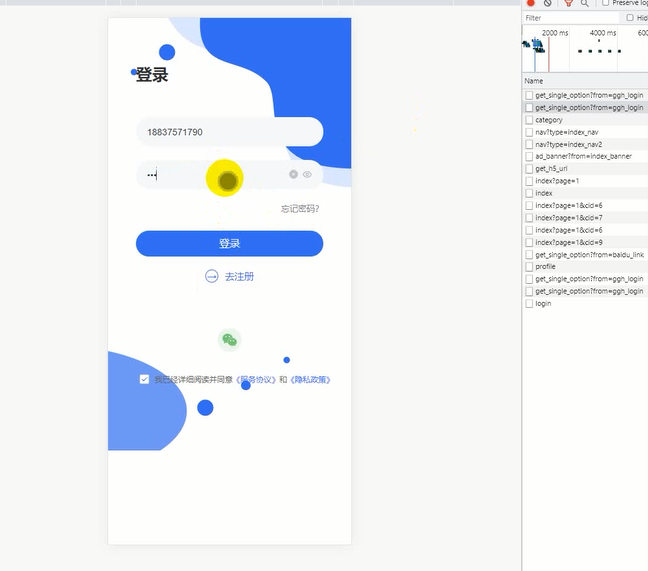Select the profile network request
The height and width of the screenshot is (571, 648).
tap(545, 267)
